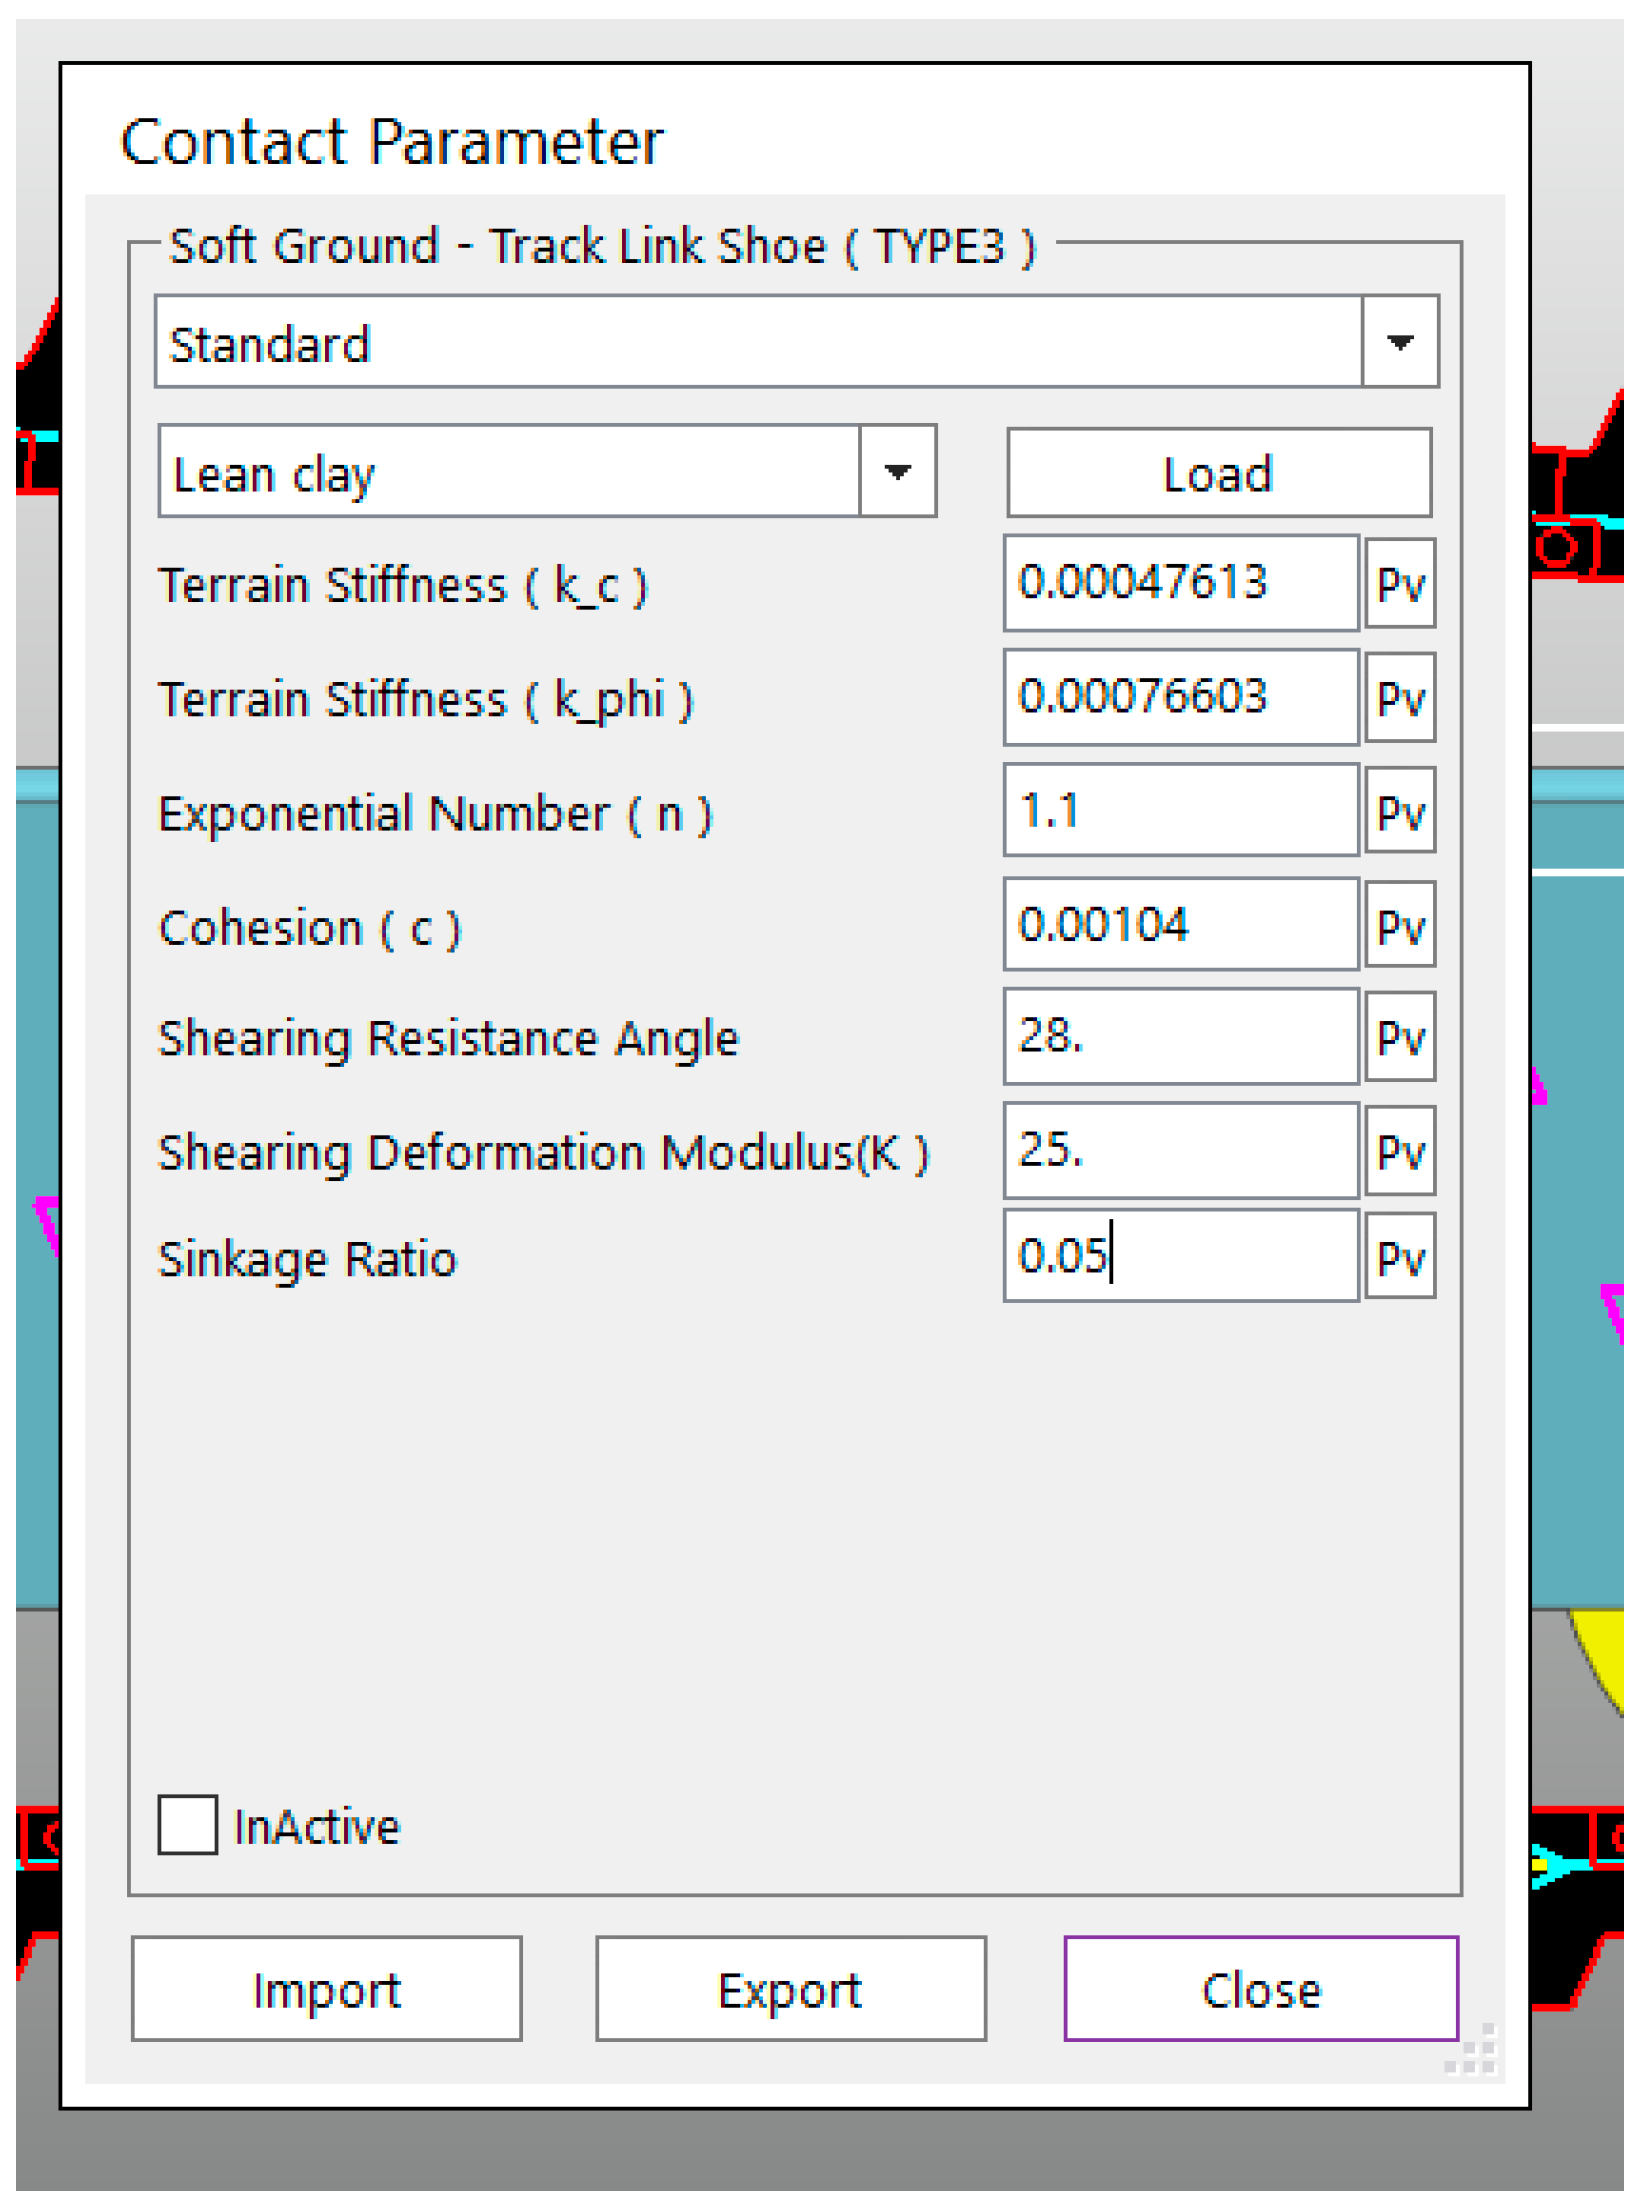Open the Lean clay soil type dropdown

897,472
